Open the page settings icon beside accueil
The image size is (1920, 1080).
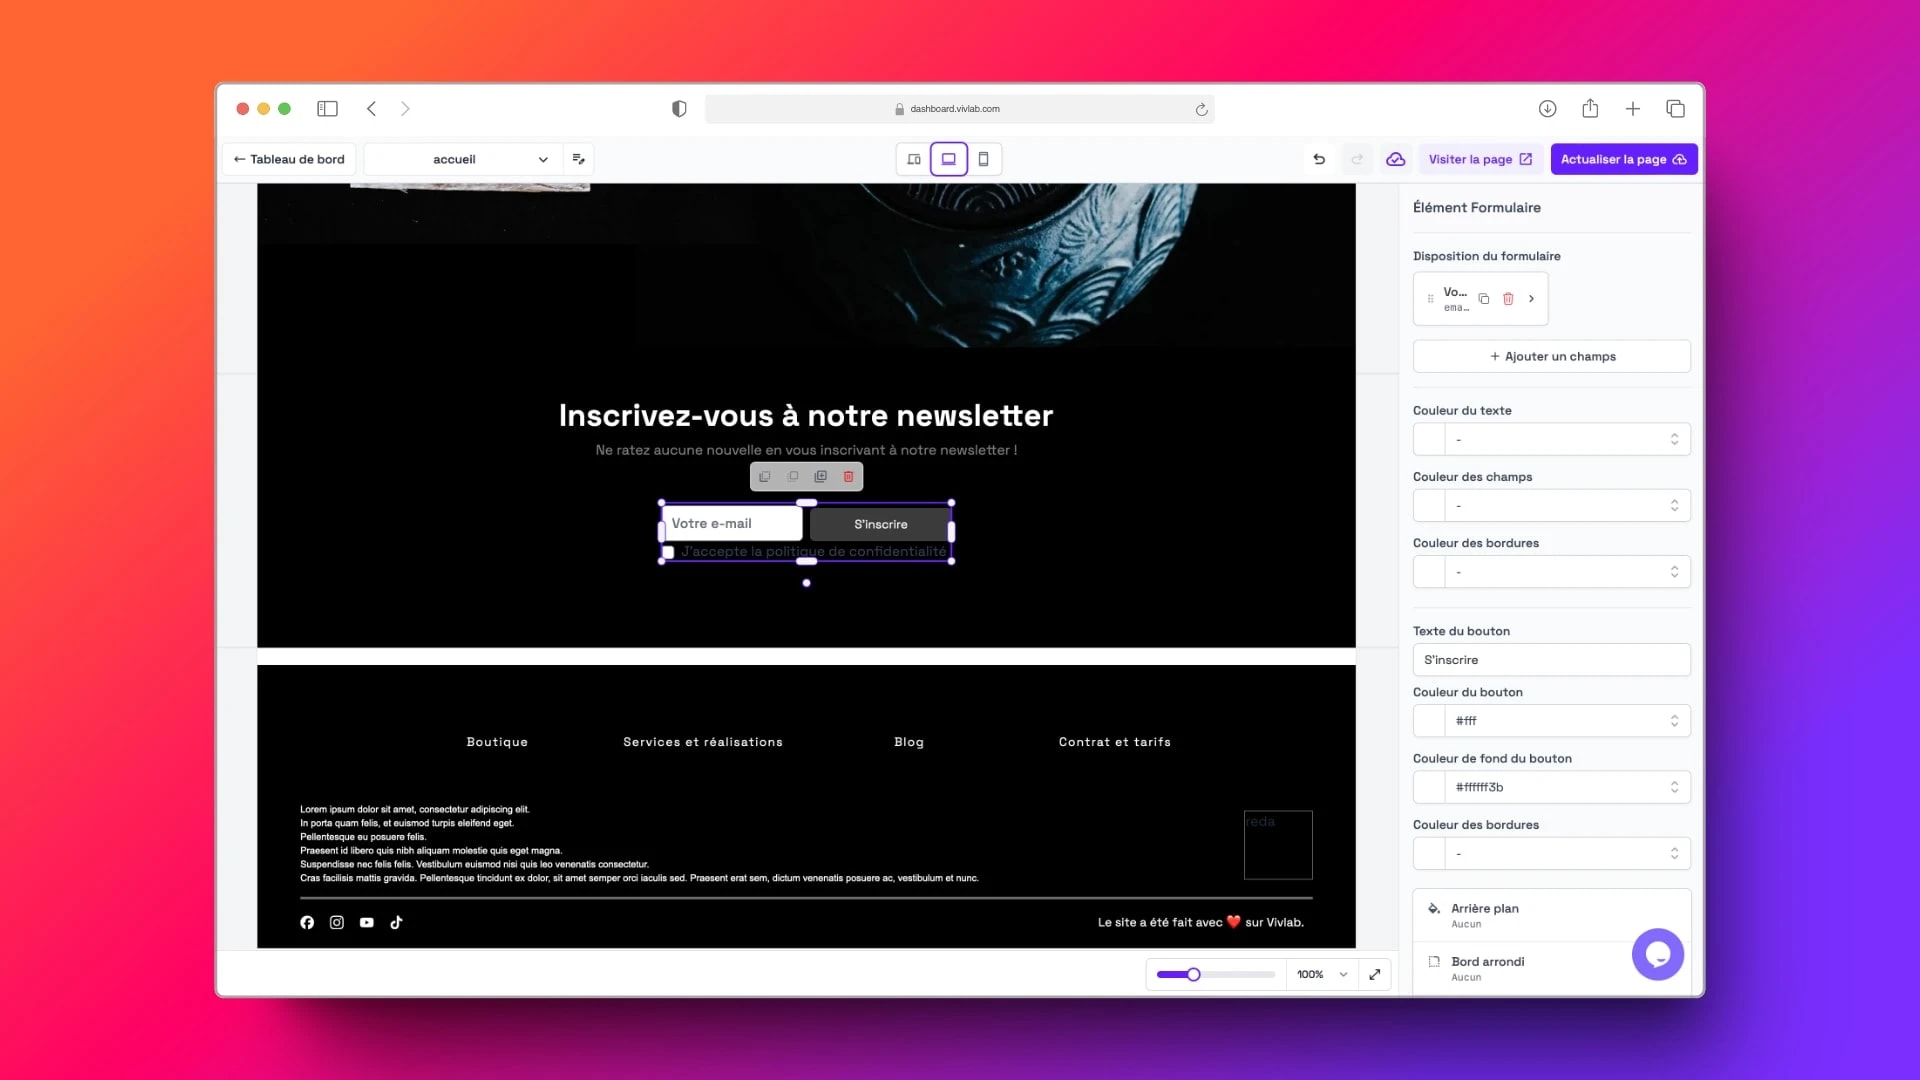pos(578,159)
